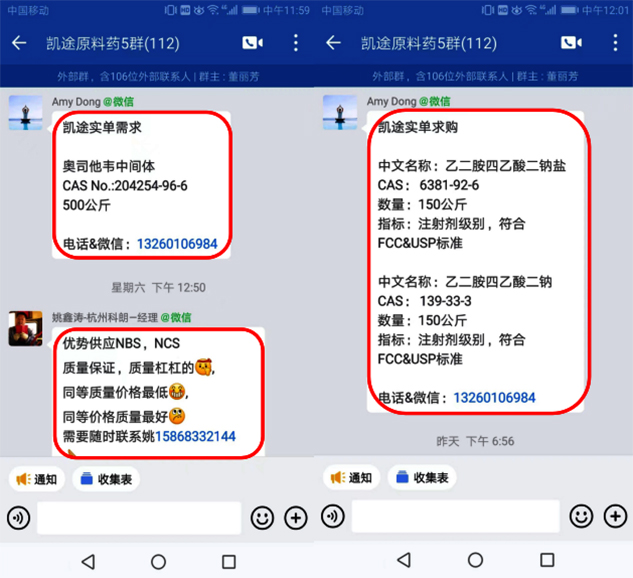Tap the voice input icon in left chat
The width and height of the screenshot is (633, 578).
(19, 518)
